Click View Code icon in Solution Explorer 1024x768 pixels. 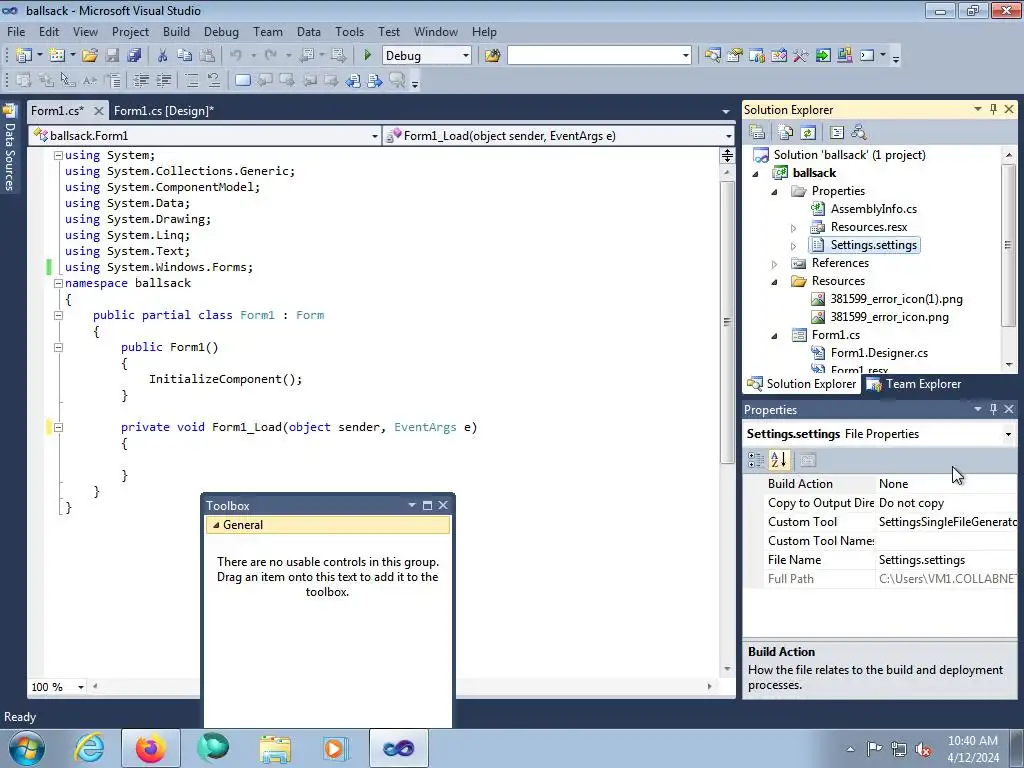tap(837, 133)
